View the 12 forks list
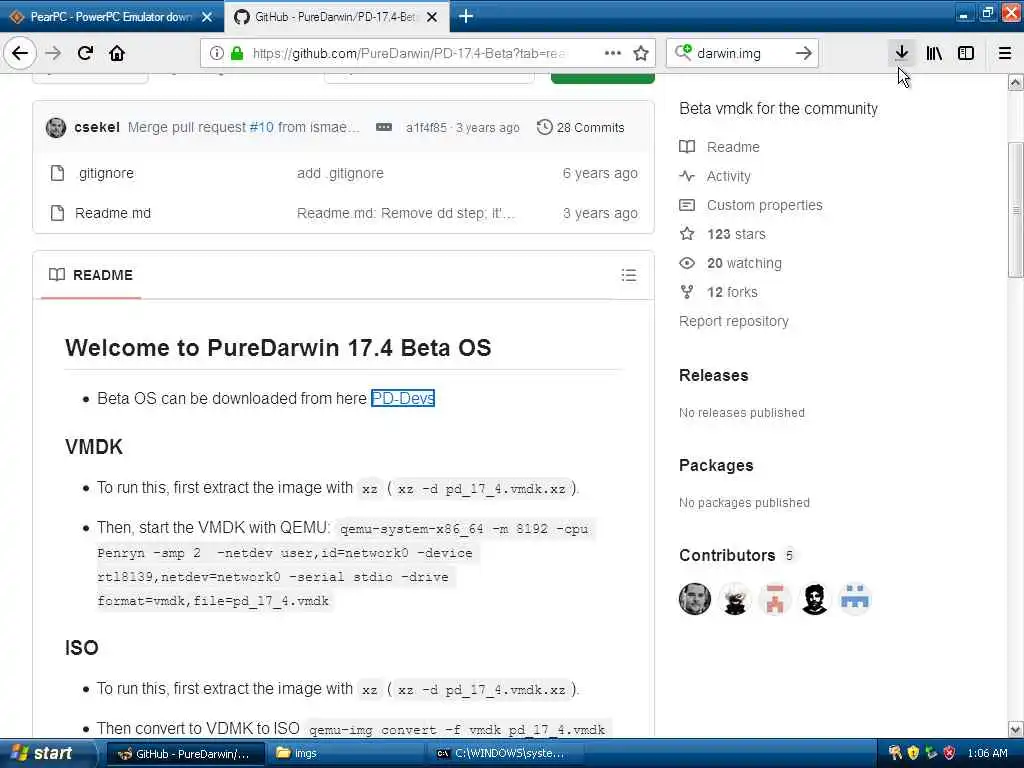The height and width of the screenshot is (768, 1024). (x=732, y=292)
